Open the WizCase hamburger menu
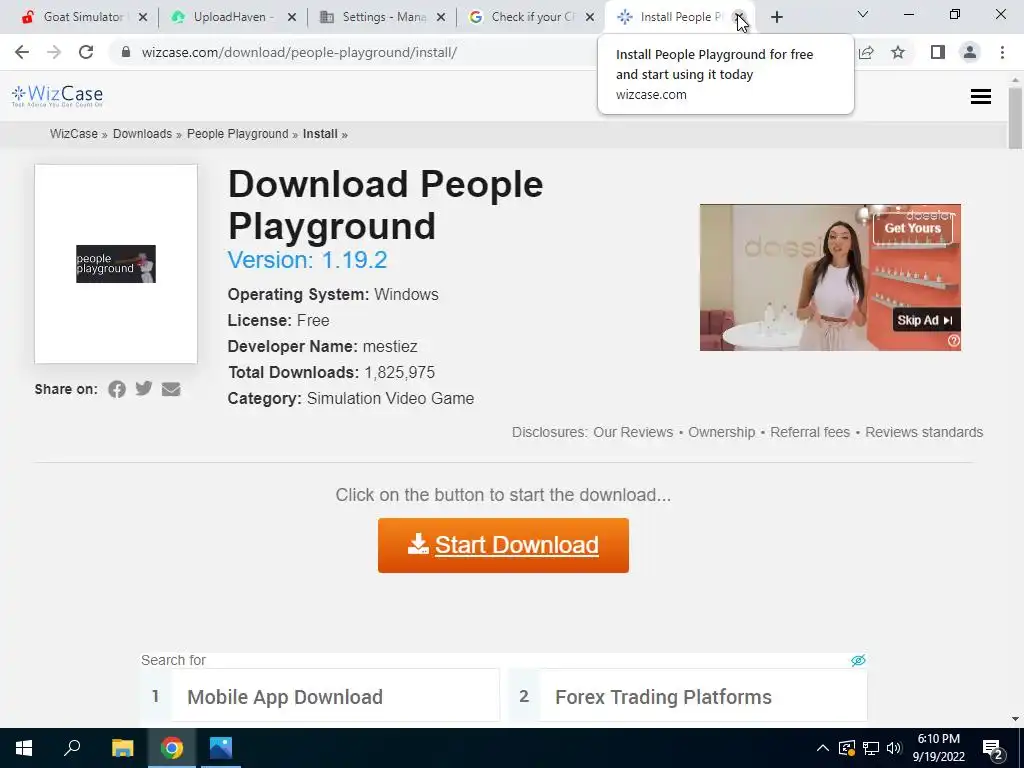Image resolution: width=1024 pixels, height=768 pixels. click(x=980, y=97)
